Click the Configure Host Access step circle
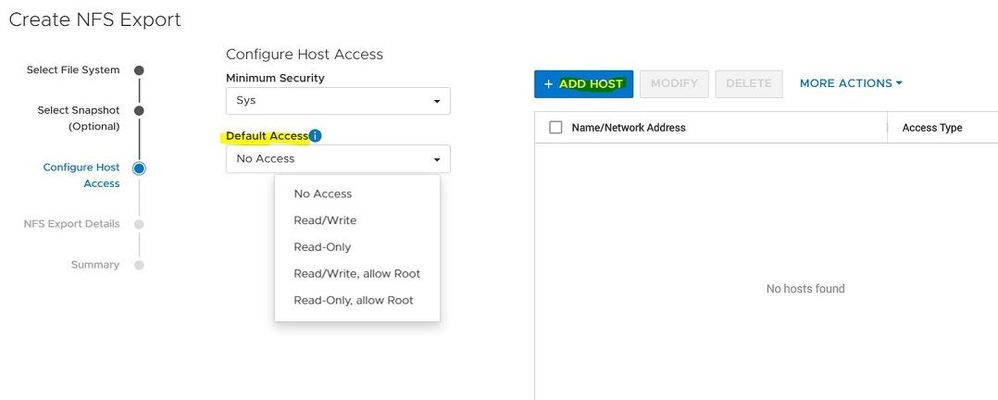998x400 pixels. [139, 168]
